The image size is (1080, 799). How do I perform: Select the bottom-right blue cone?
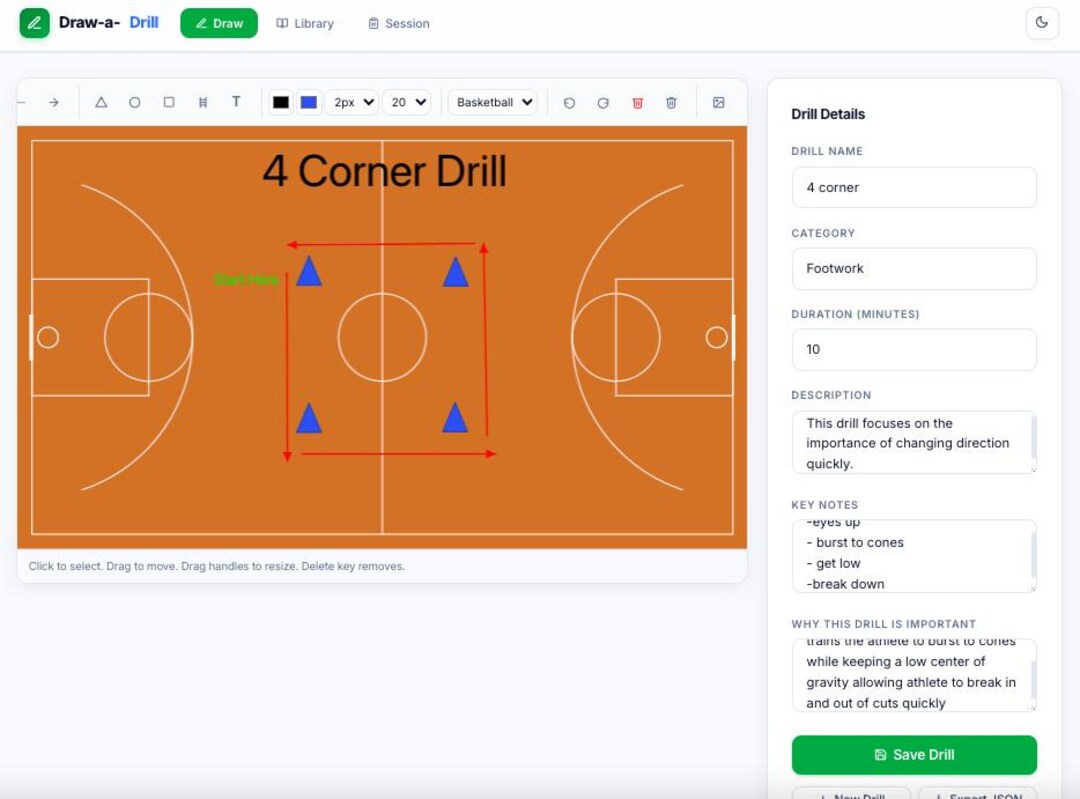pos(455,417)
